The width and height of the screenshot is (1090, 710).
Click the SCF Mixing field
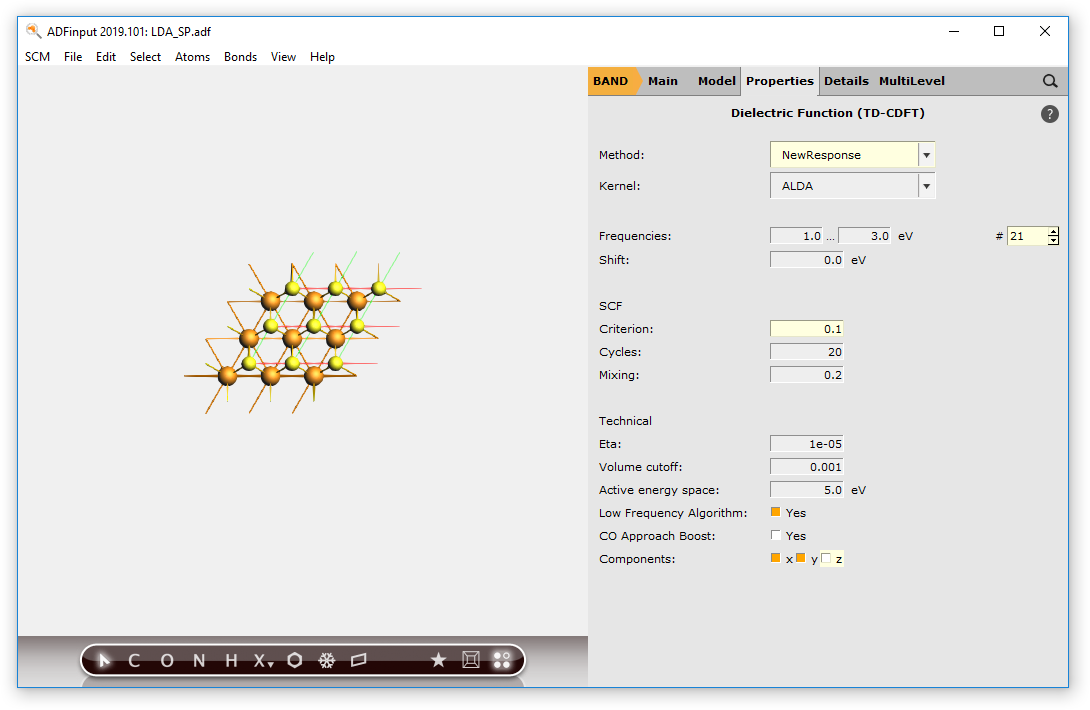pyautogui.click(x=806, y=374)
